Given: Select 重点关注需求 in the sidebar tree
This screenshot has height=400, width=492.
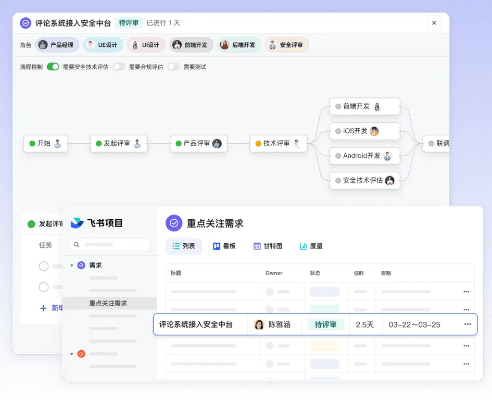Looking at the screenshot, I should (110, 303).
